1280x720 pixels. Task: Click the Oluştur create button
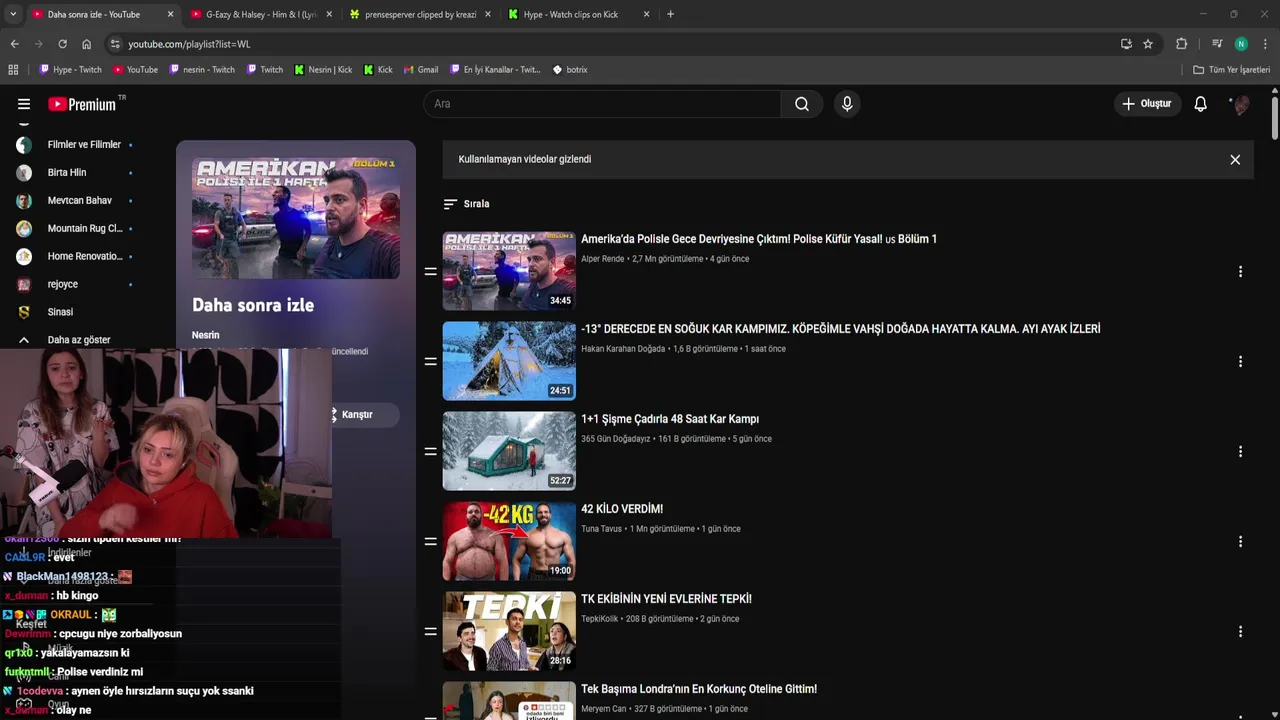pyautogui.click(x=1148, y=104)
